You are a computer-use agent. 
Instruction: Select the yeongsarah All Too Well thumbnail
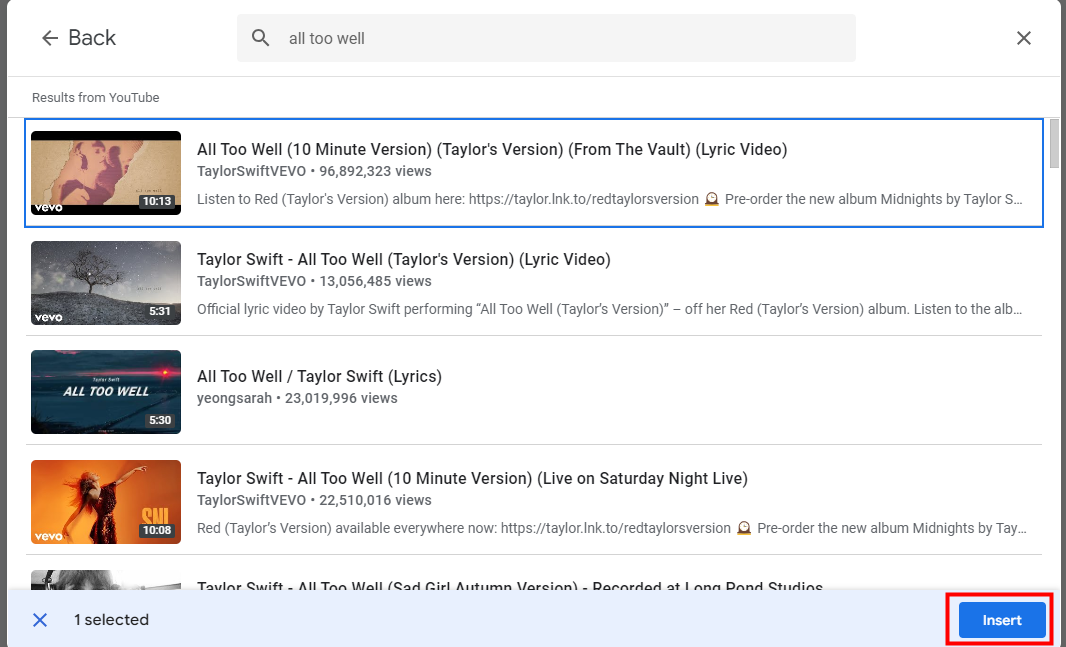pyautogui.click(x=106, y=392)
